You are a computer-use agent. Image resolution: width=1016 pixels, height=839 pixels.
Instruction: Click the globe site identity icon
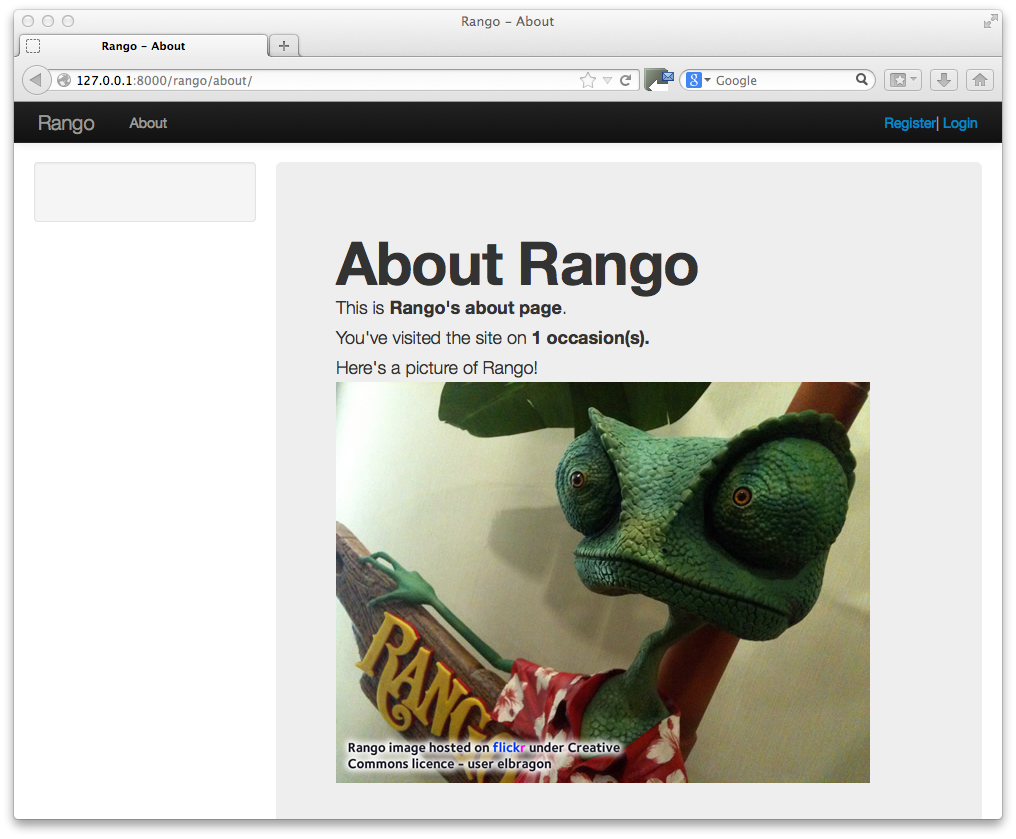pos(64,80)
